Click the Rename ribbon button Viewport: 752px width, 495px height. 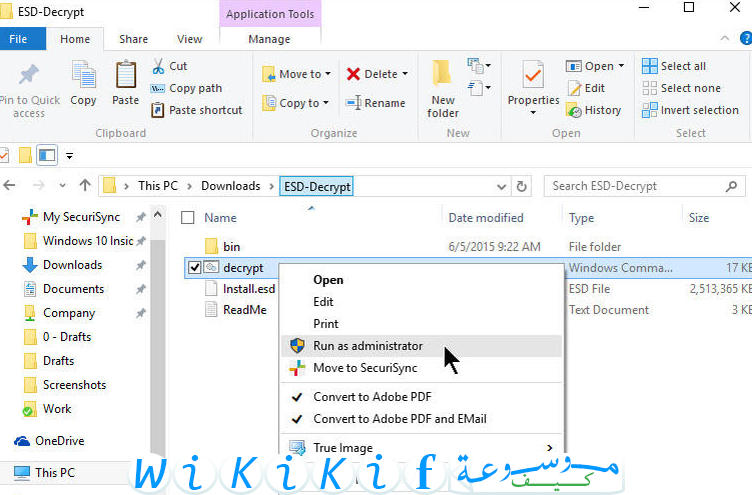376,103
